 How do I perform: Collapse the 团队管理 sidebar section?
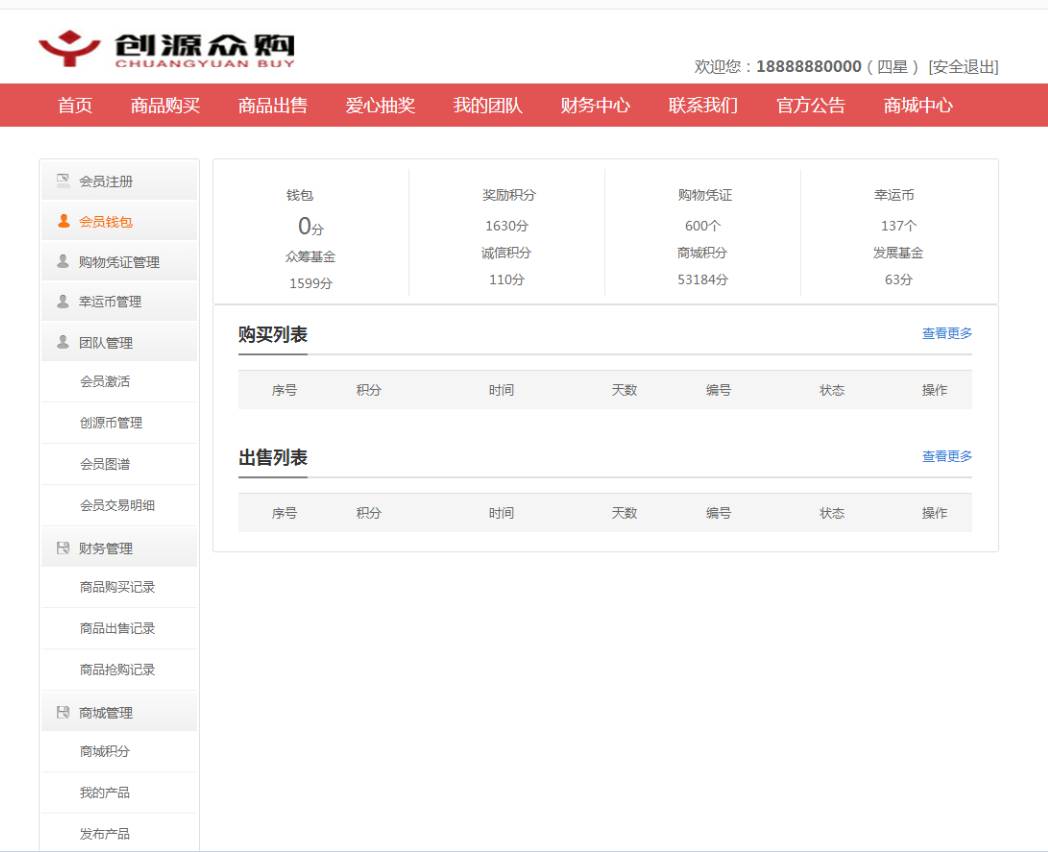(x=119, y=342)
